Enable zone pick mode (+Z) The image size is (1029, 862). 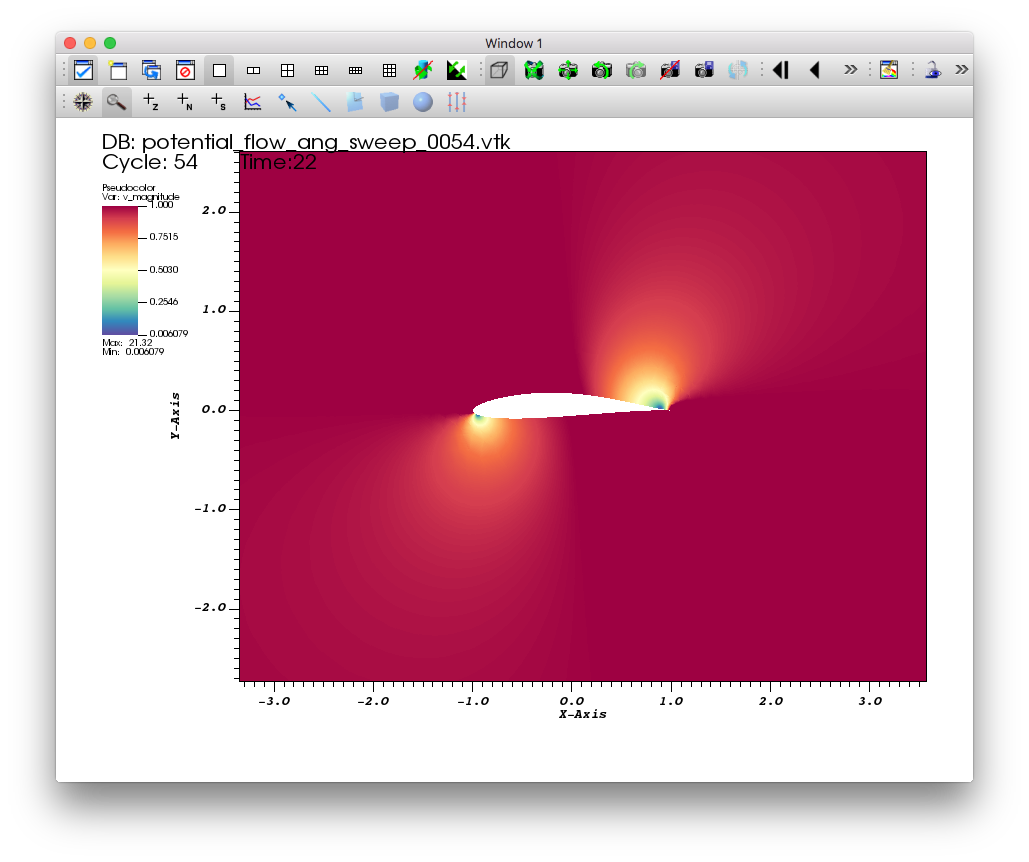(151, 102)
